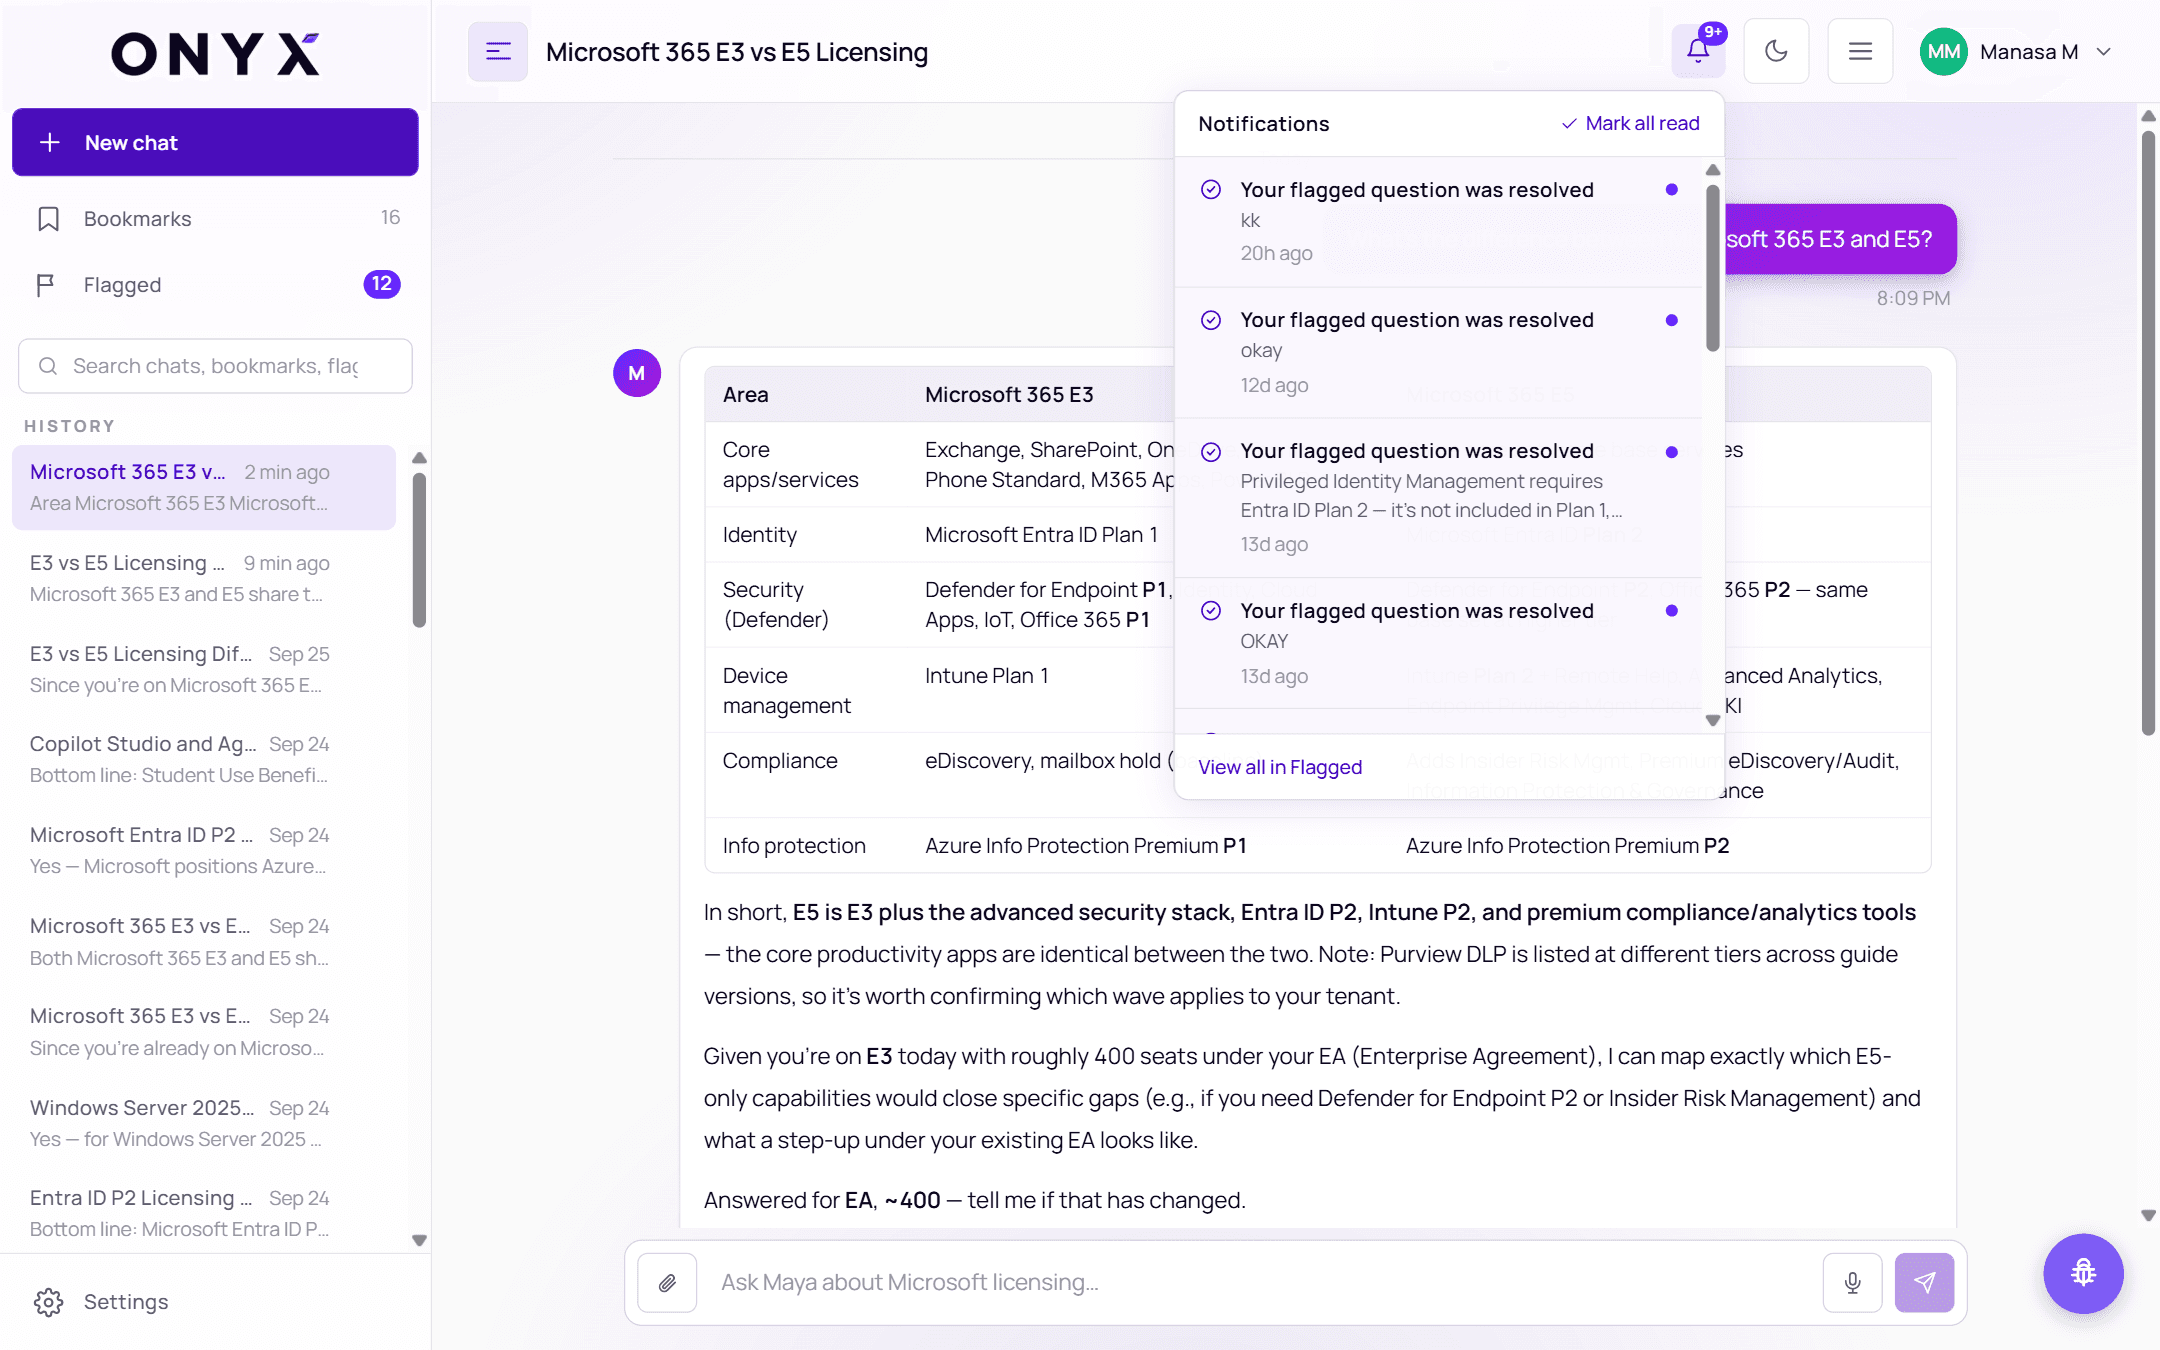Click history list scroll down arrow
The image size is (2160, 1350).
420,1240
